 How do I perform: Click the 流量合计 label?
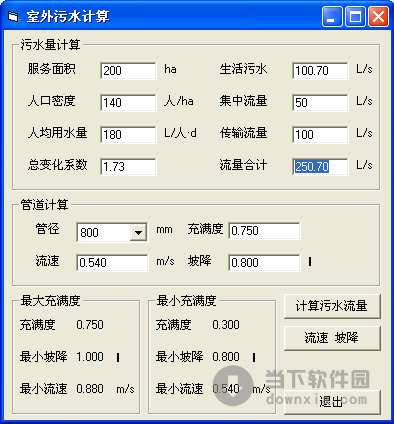coord(243,165)
